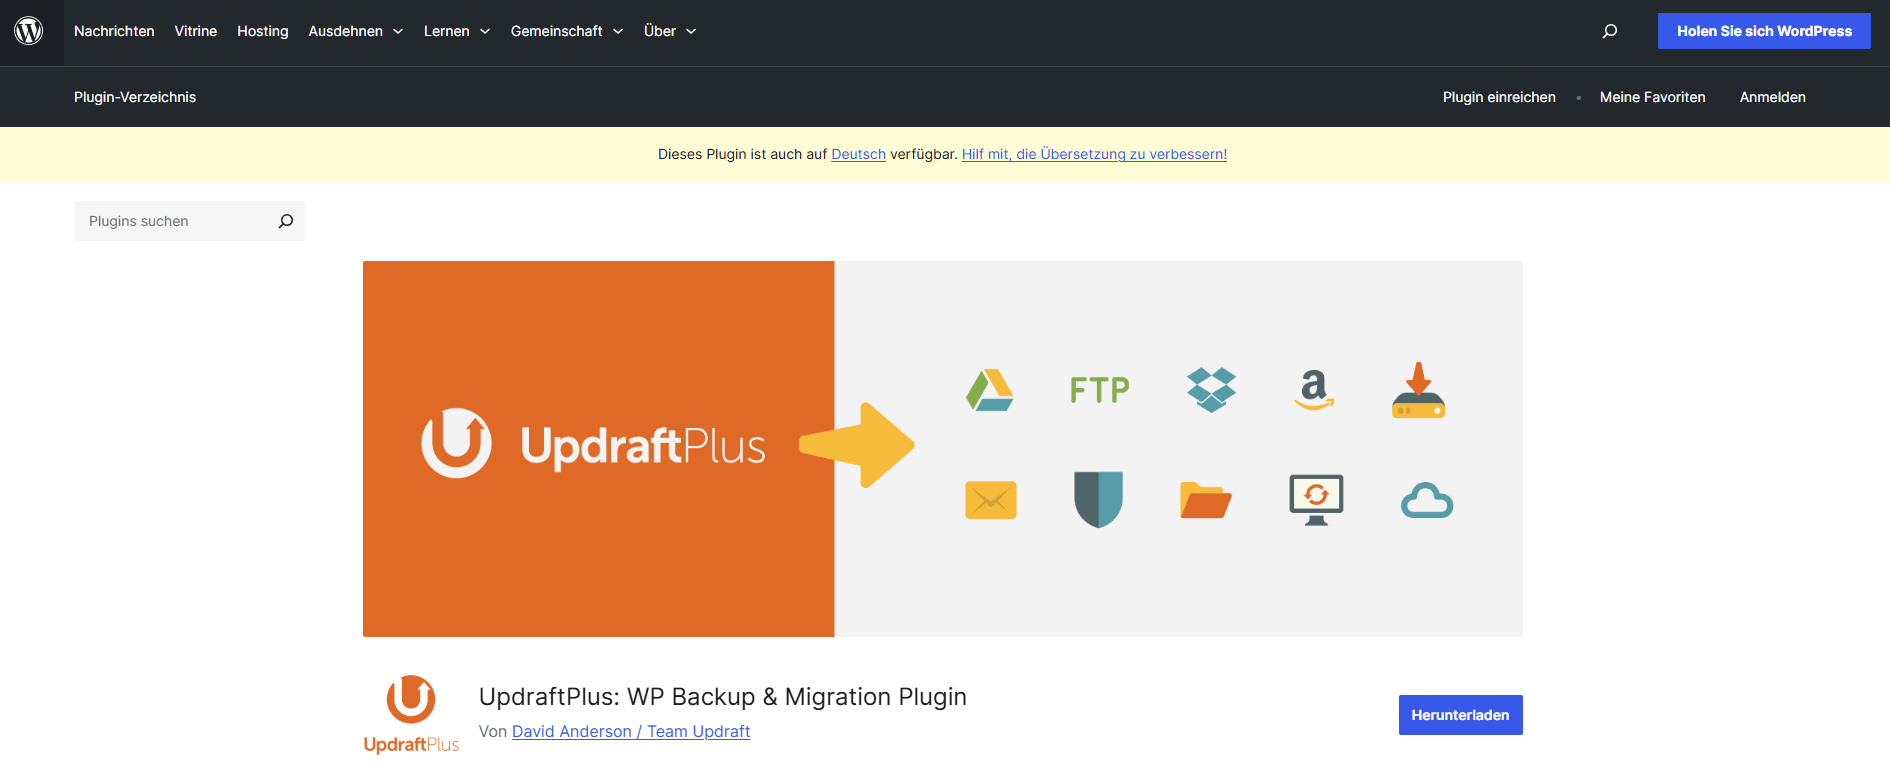Click Holen Sie sich WordPress button
This screenshot has width=1890, height=765.
(1763, 31)
